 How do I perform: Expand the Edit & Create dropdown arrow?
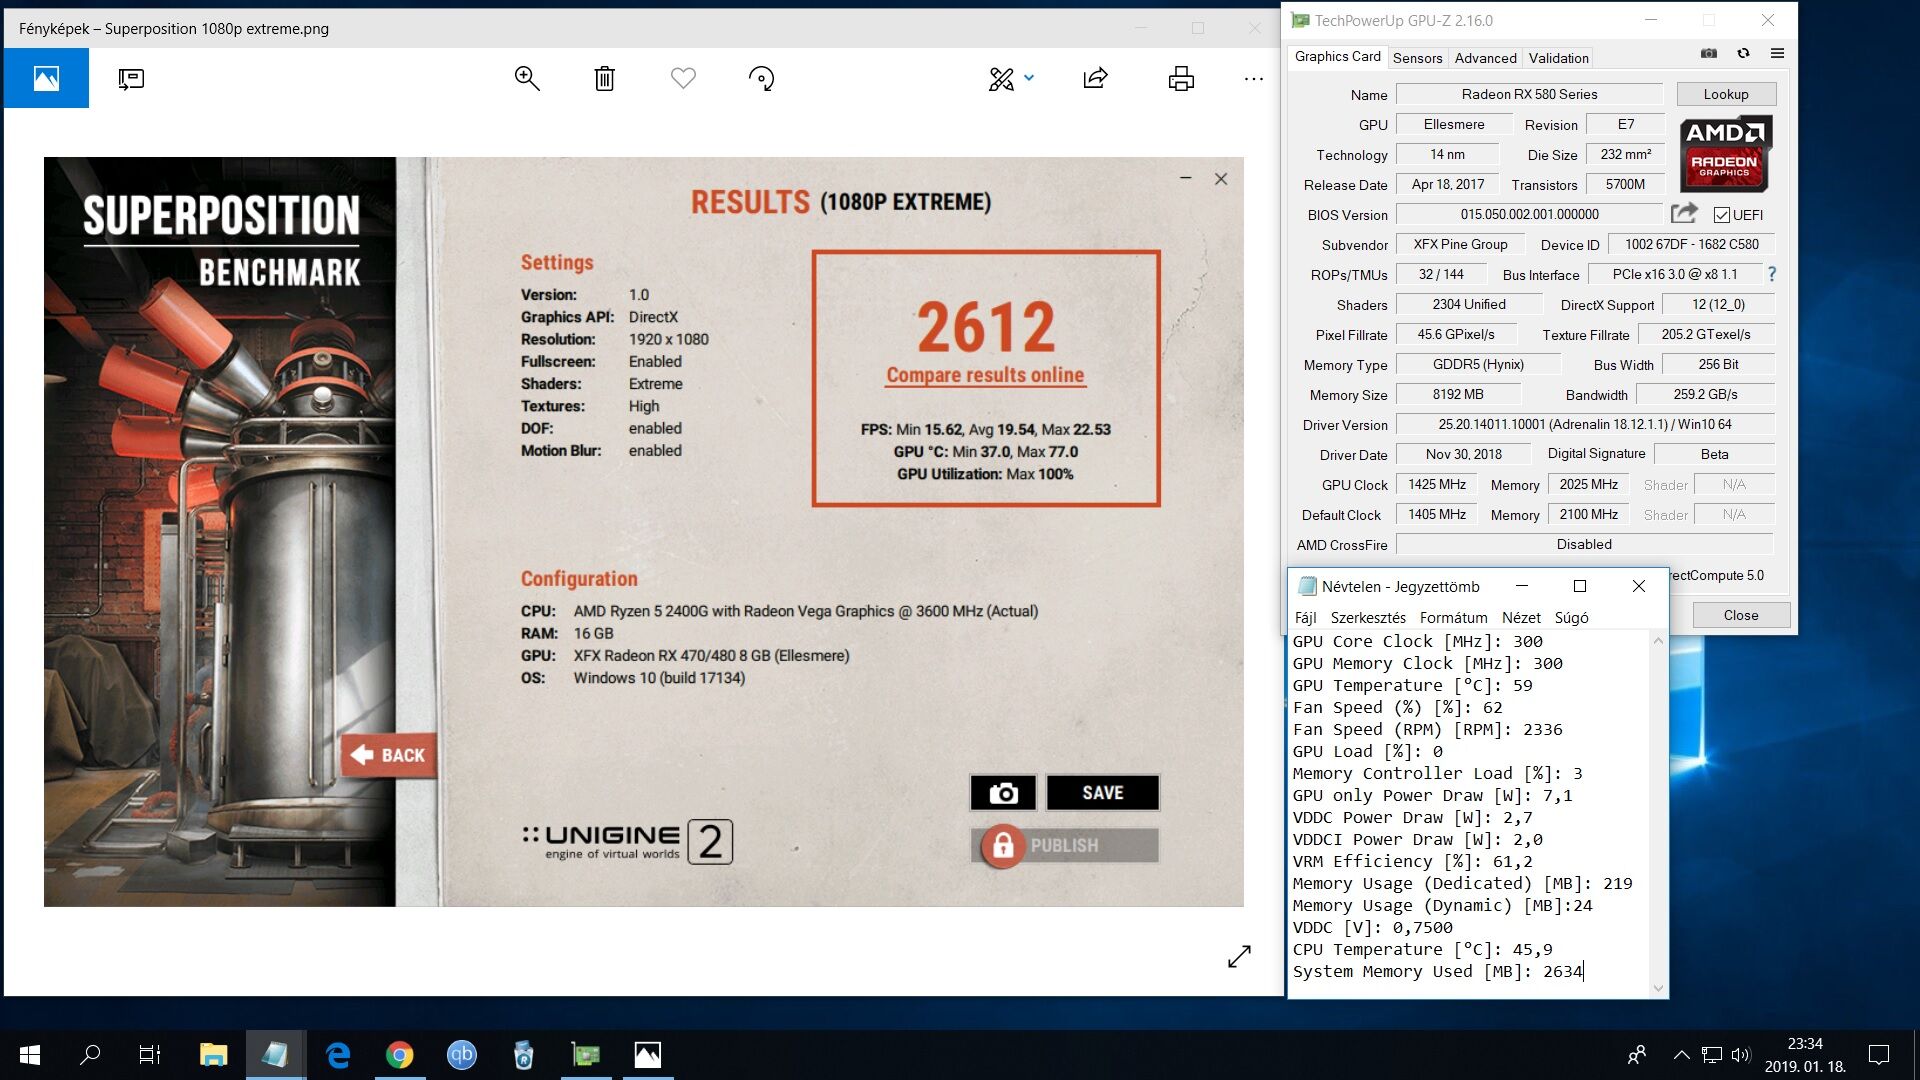click(1029, 78)
